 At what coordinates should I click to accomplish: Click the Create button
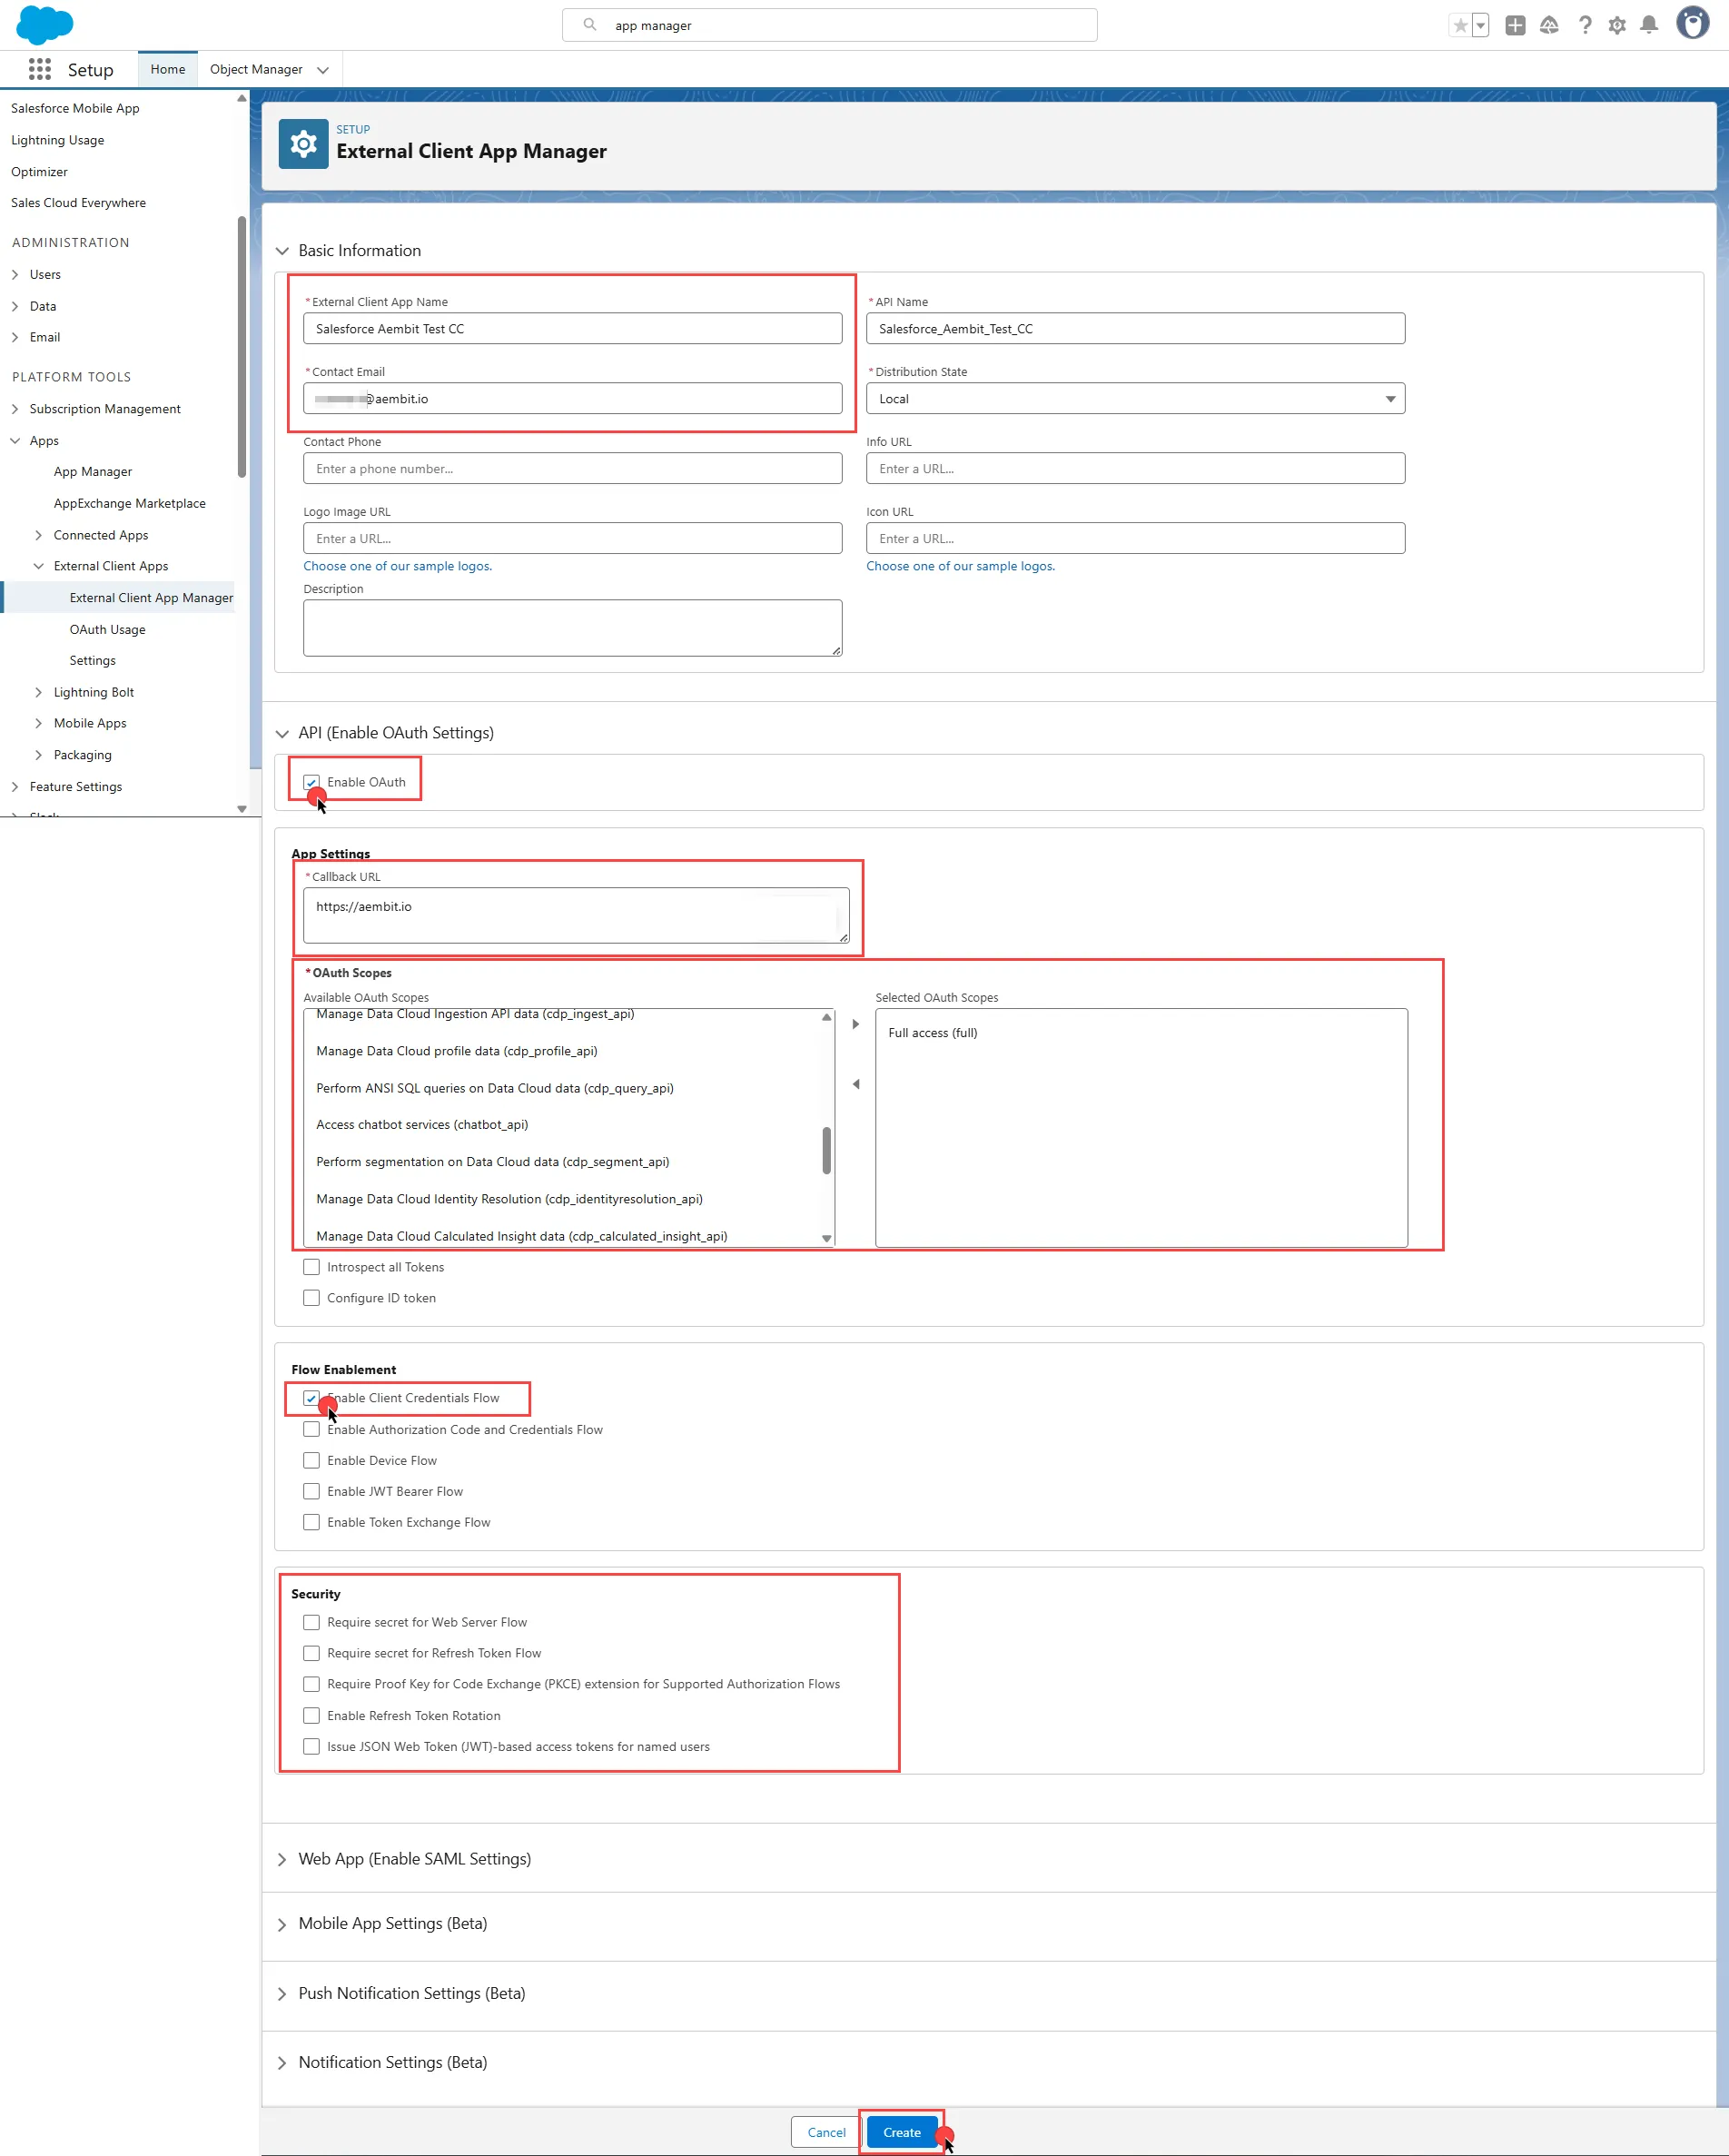901,2131
